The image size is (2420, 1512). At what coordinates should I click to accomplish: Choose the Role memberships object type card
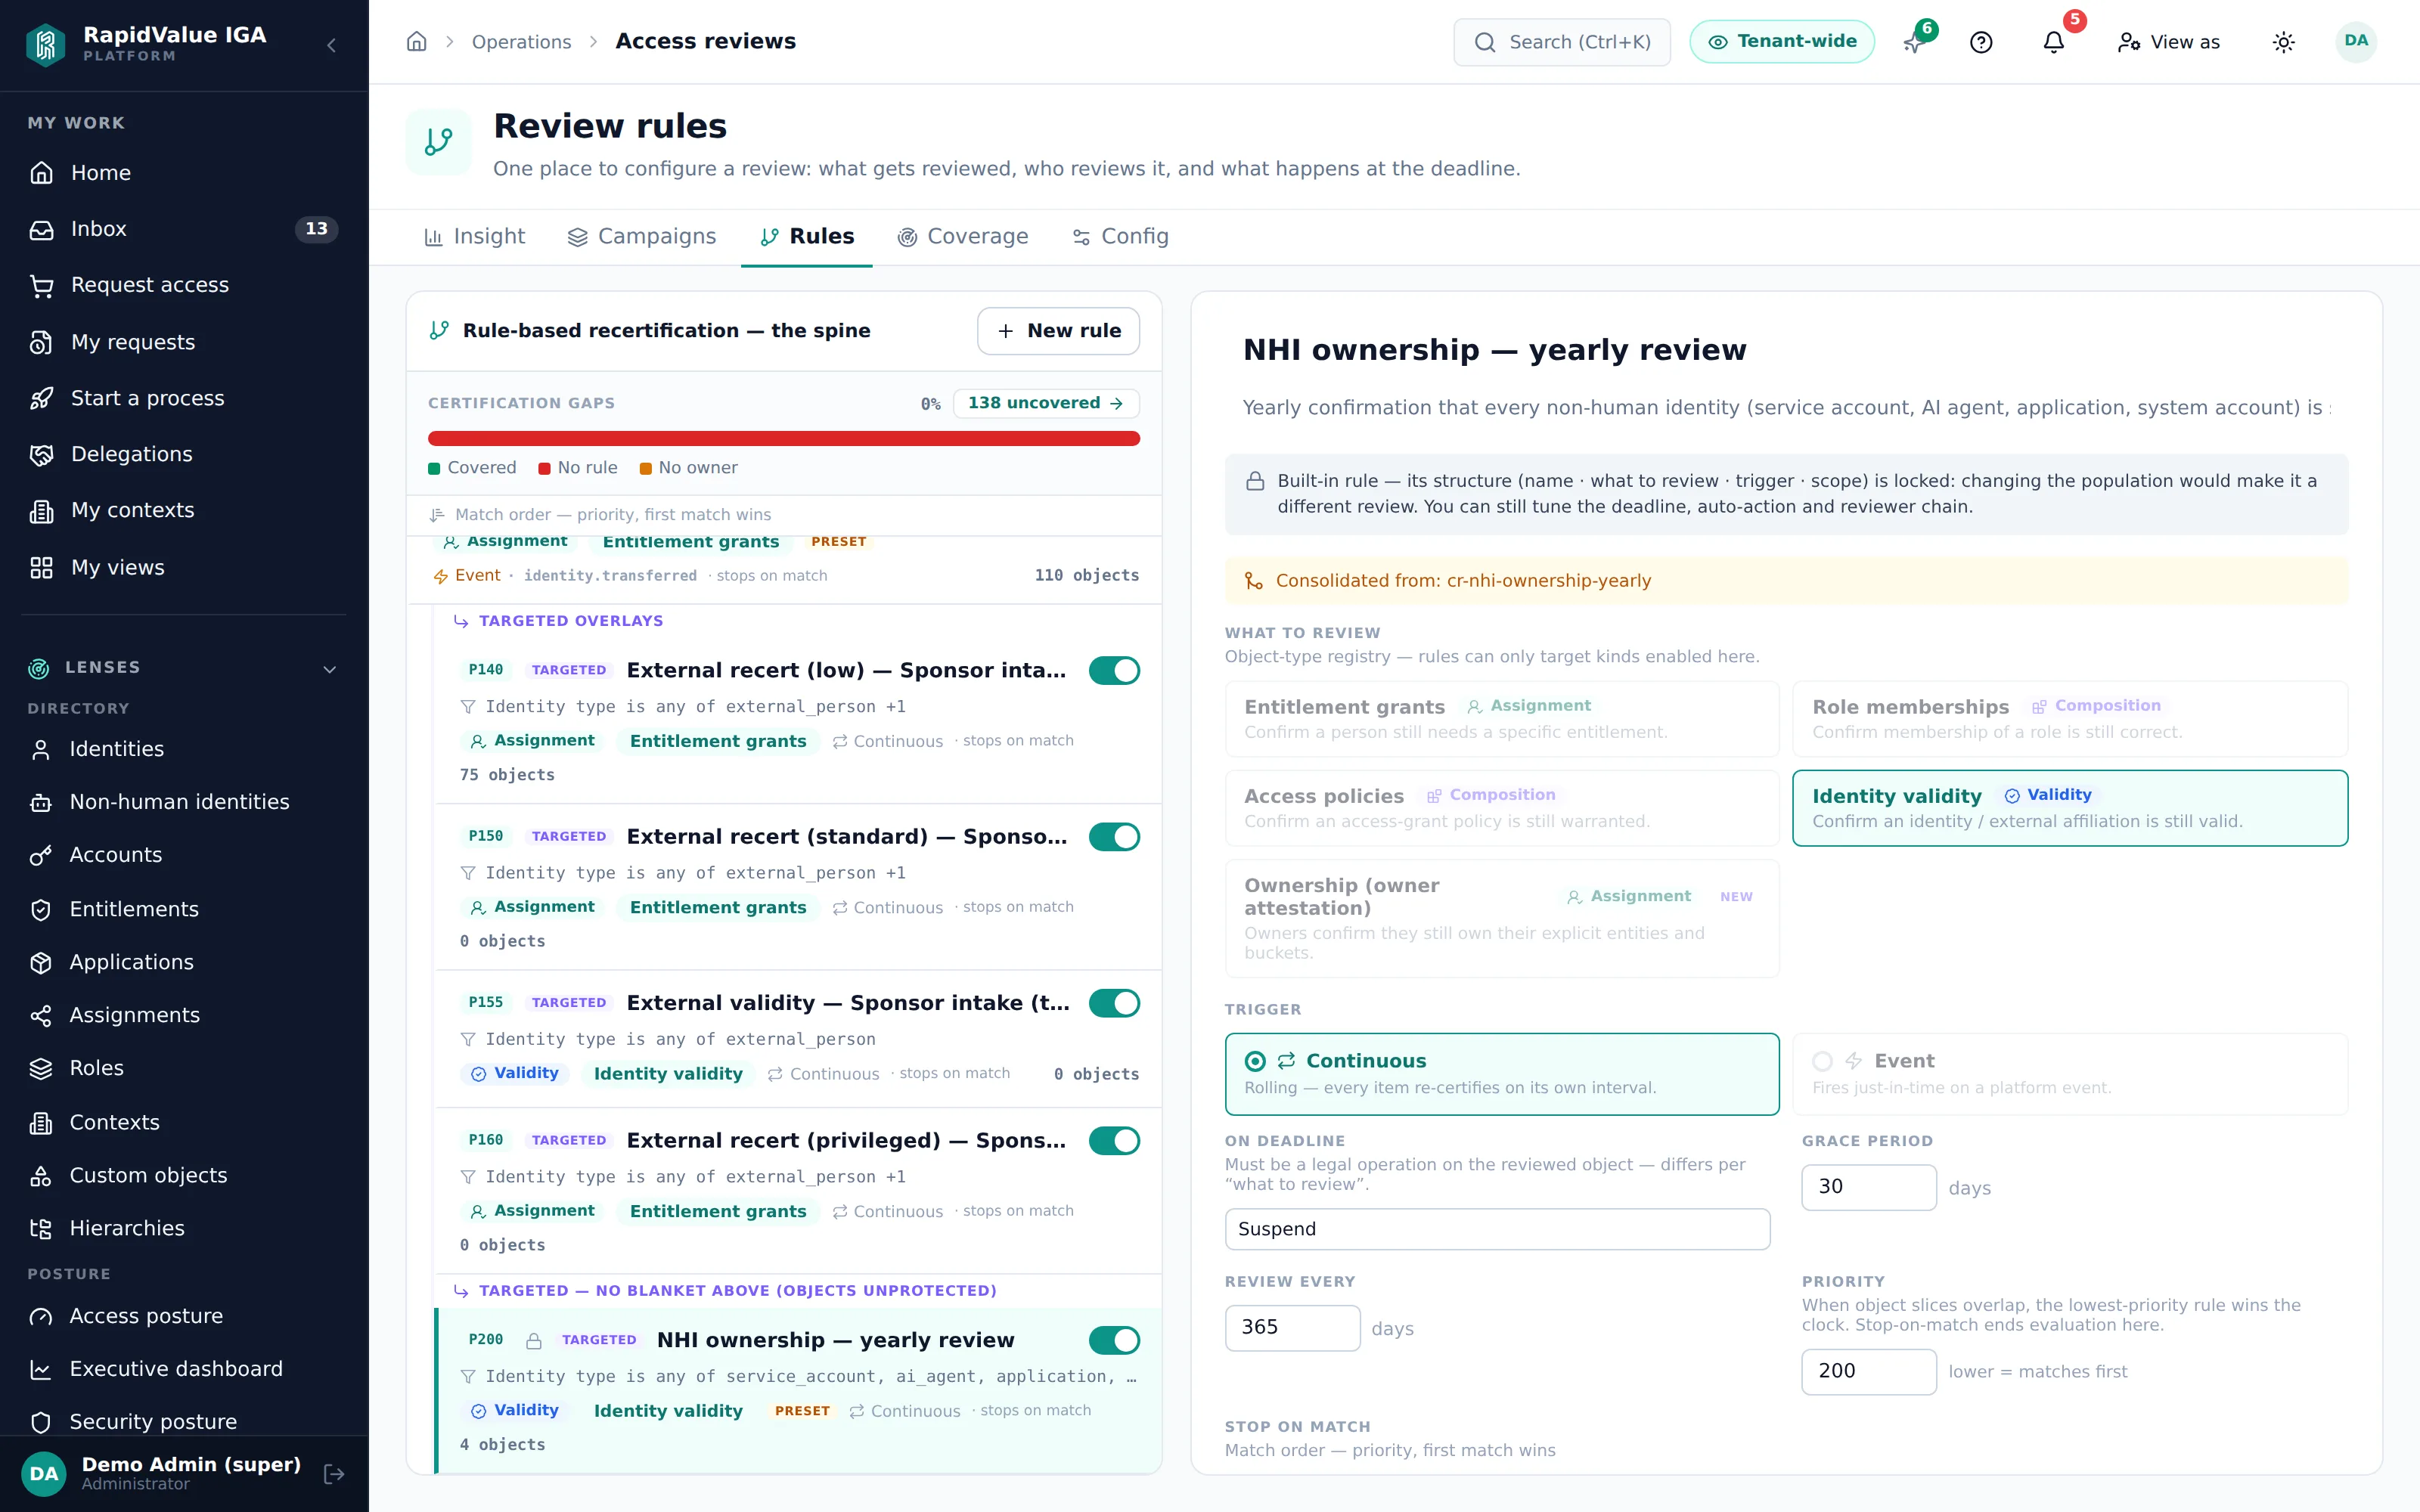click(2069, 718)
